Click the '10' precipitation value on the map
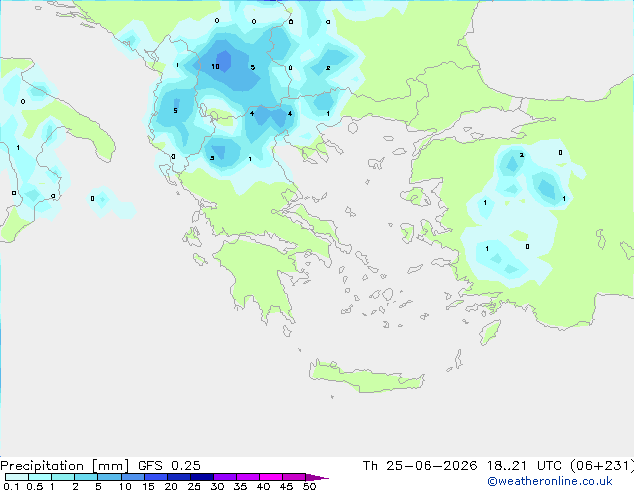Viewport: 634px width, 490px height. [x=216, y=66]
